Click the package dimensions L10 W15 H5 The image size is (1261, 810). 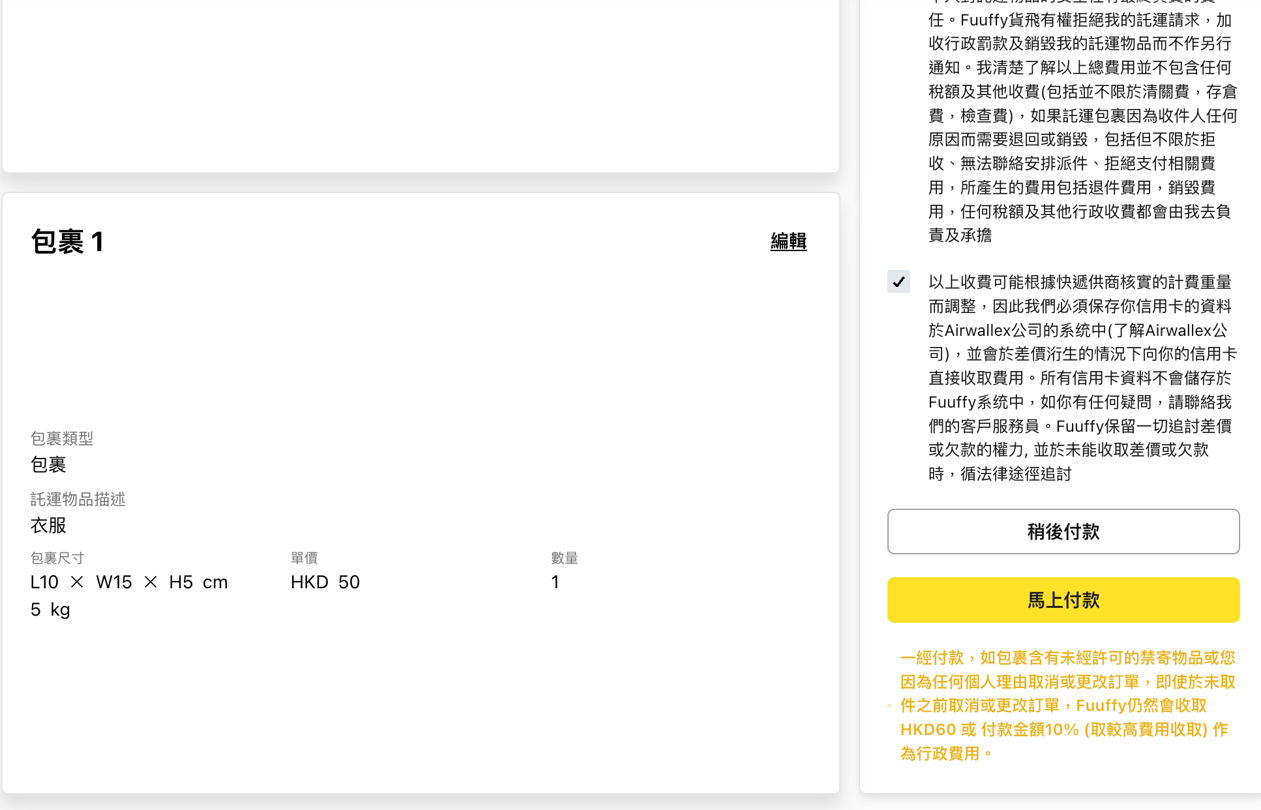[x=128, y=581]
